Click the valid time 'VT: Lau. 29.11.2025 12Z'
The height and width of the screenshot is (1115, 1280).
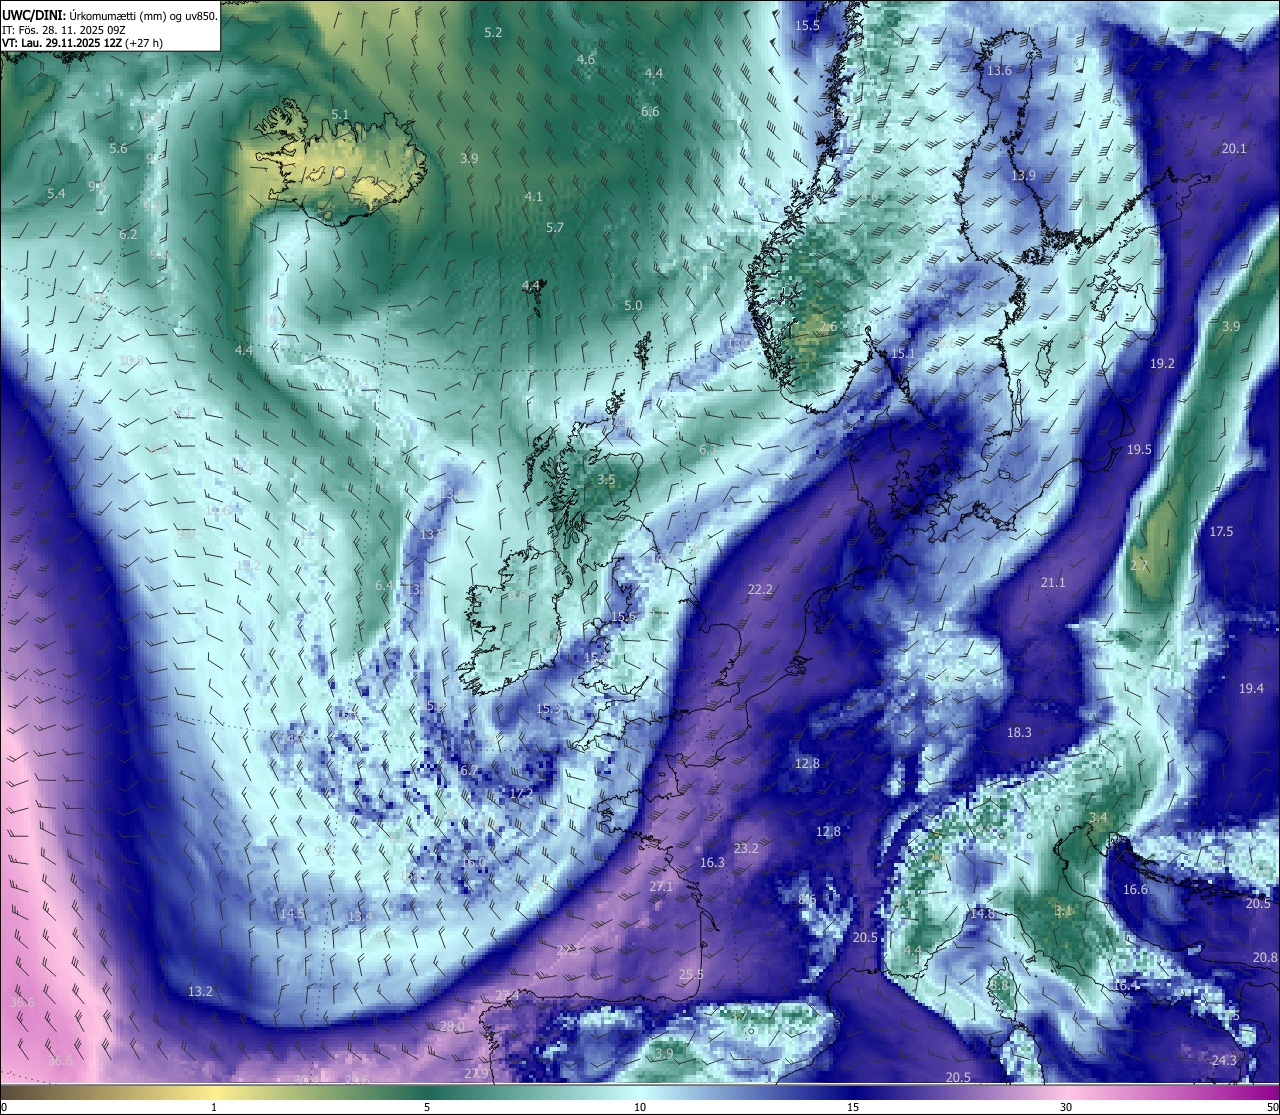pyautogui.click(x=64, y=43)
